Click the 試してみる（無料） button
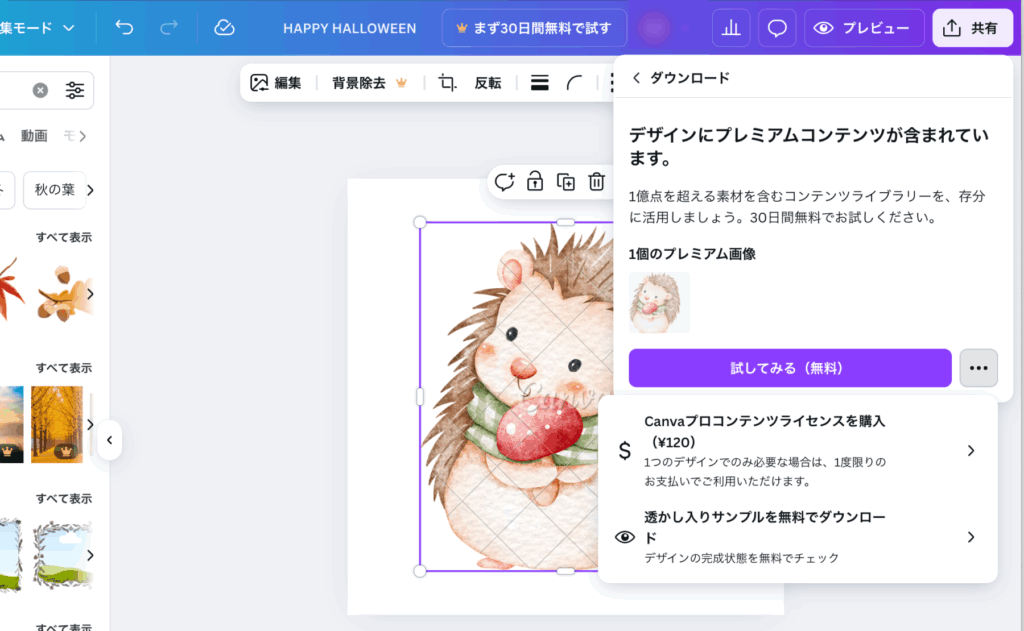Image resolution: width=1024 pixels, height=631 pixels. coord(789,368)
